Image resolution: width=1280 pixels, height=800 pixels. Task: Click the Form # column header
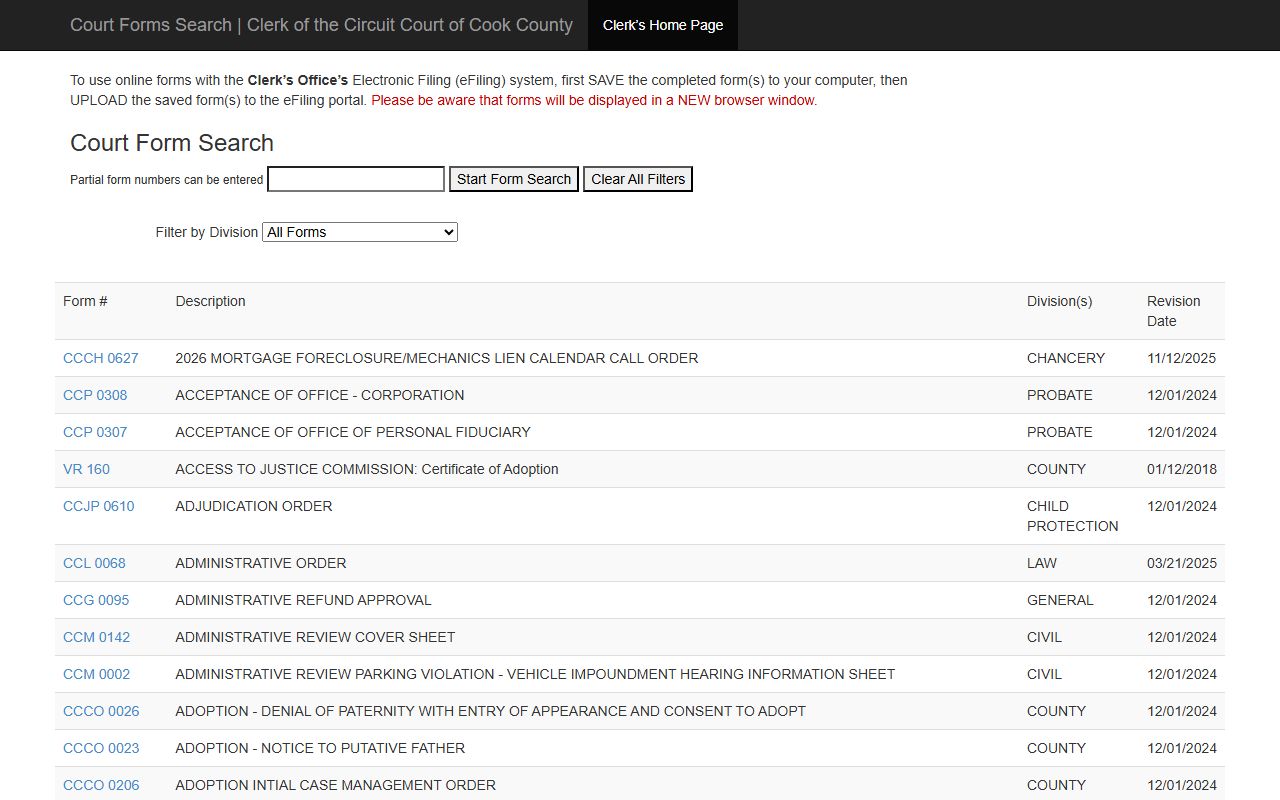tap(85, 301)
